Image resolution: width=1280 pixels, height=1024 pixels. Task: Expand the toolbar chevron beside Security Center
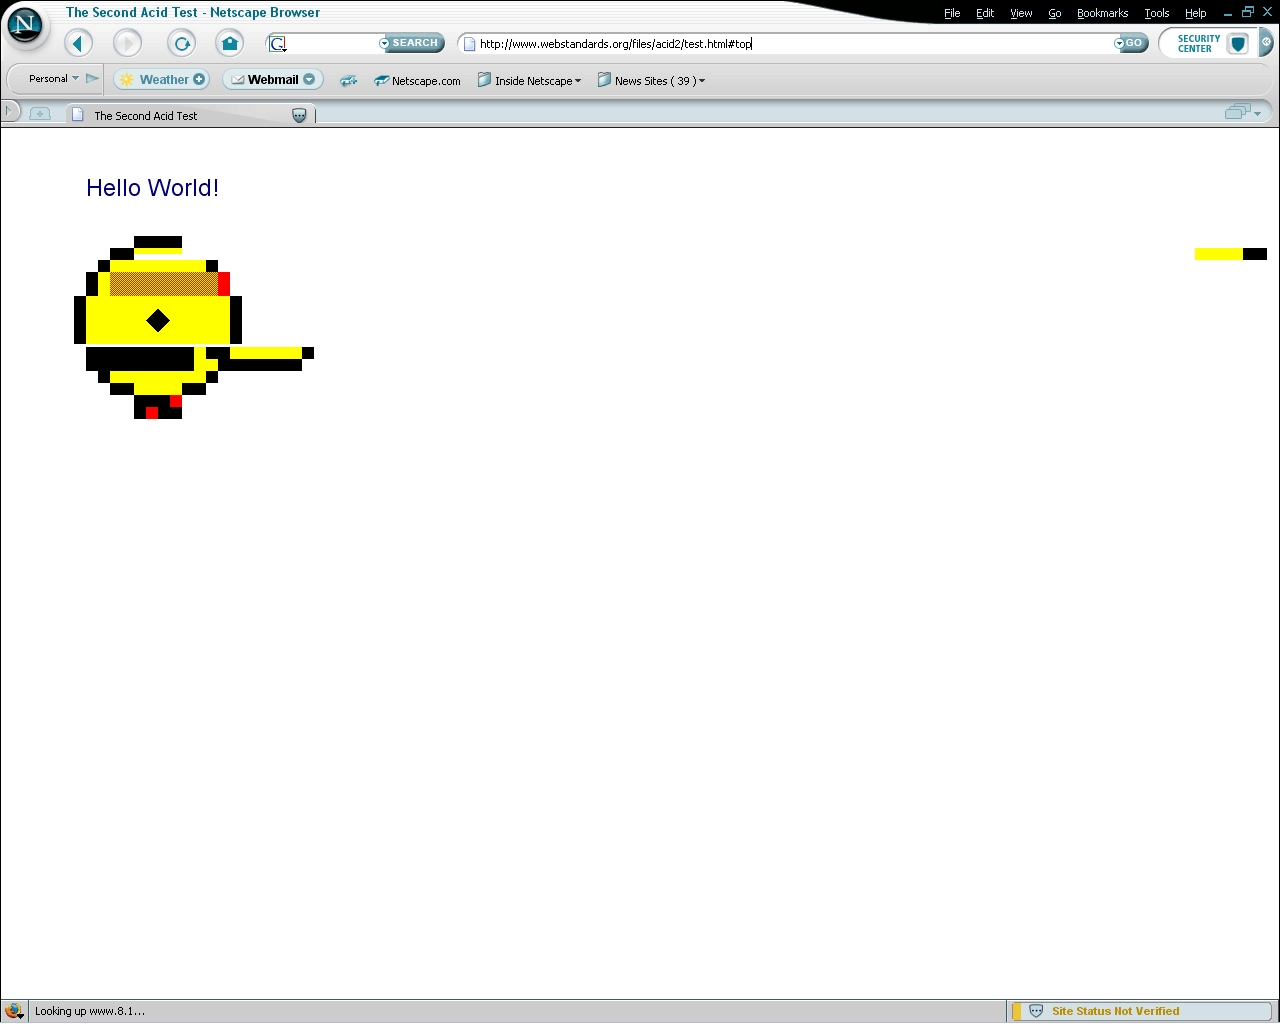point(1266,43)
